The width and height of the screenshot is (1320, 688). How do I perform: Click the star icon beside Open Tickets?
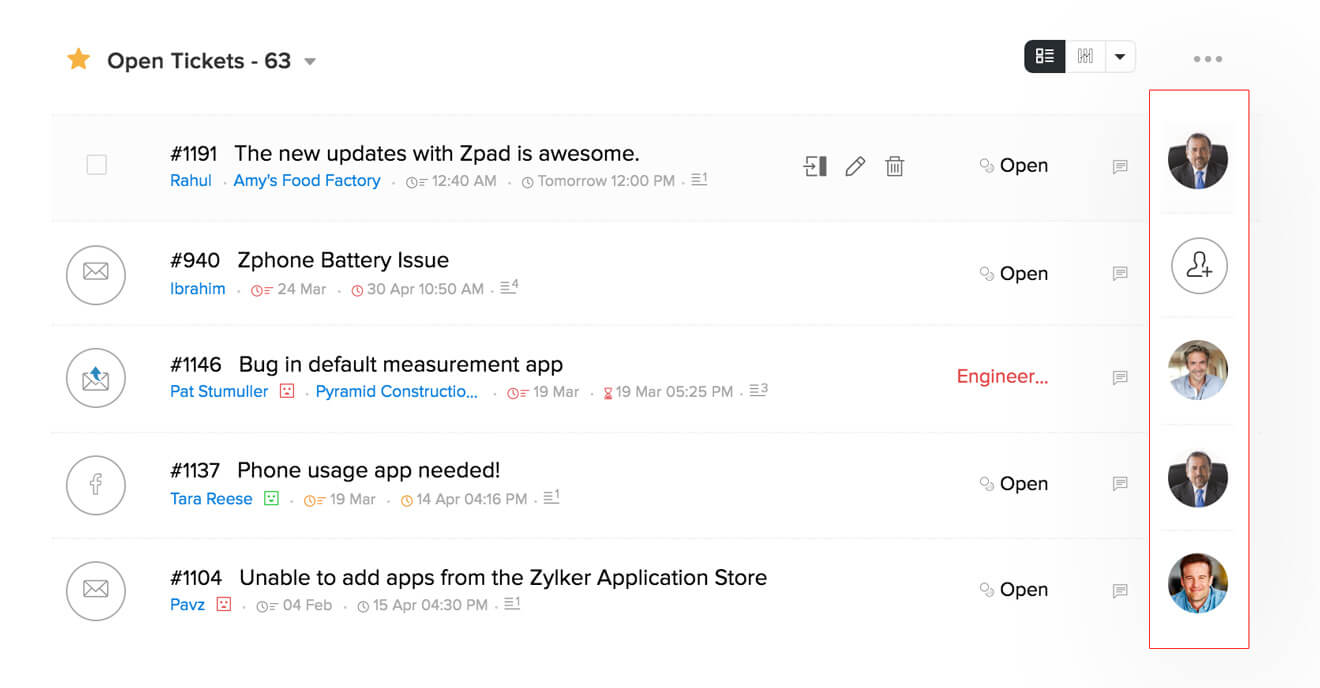pos(79,60)
